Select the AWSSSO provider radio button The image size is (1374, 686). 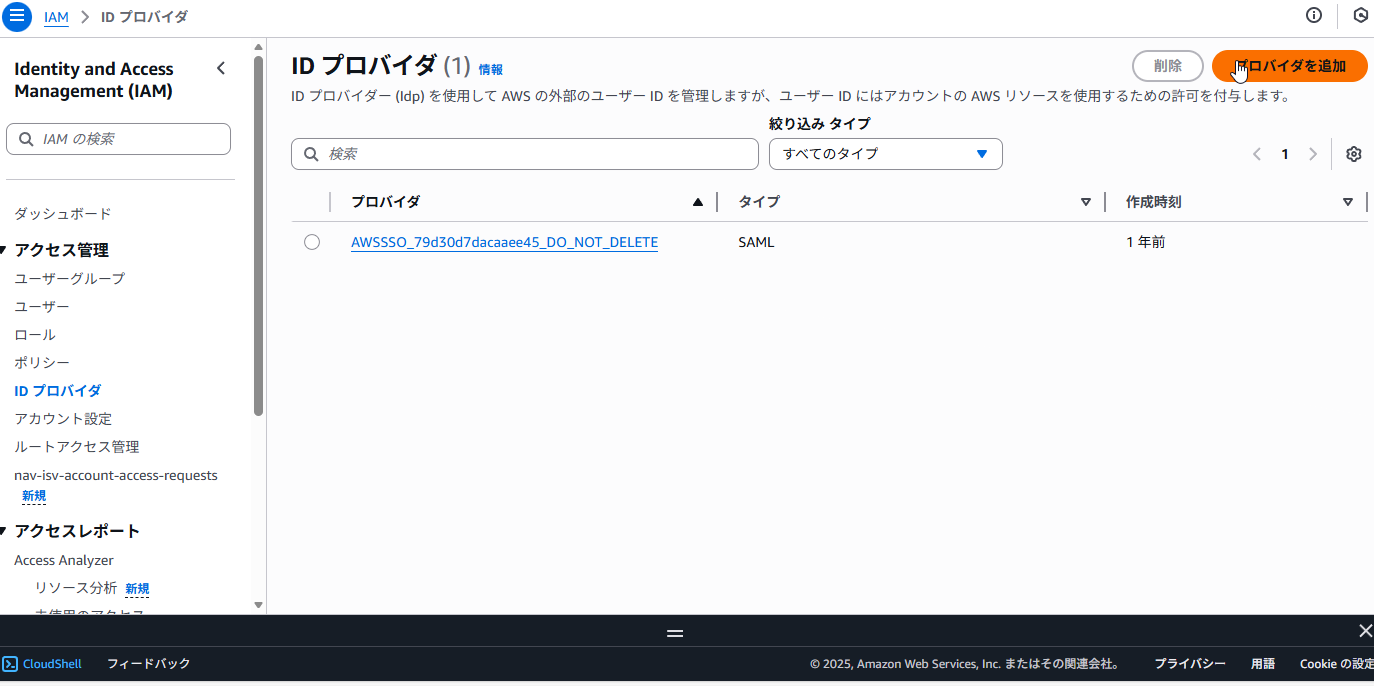point(311,241)
